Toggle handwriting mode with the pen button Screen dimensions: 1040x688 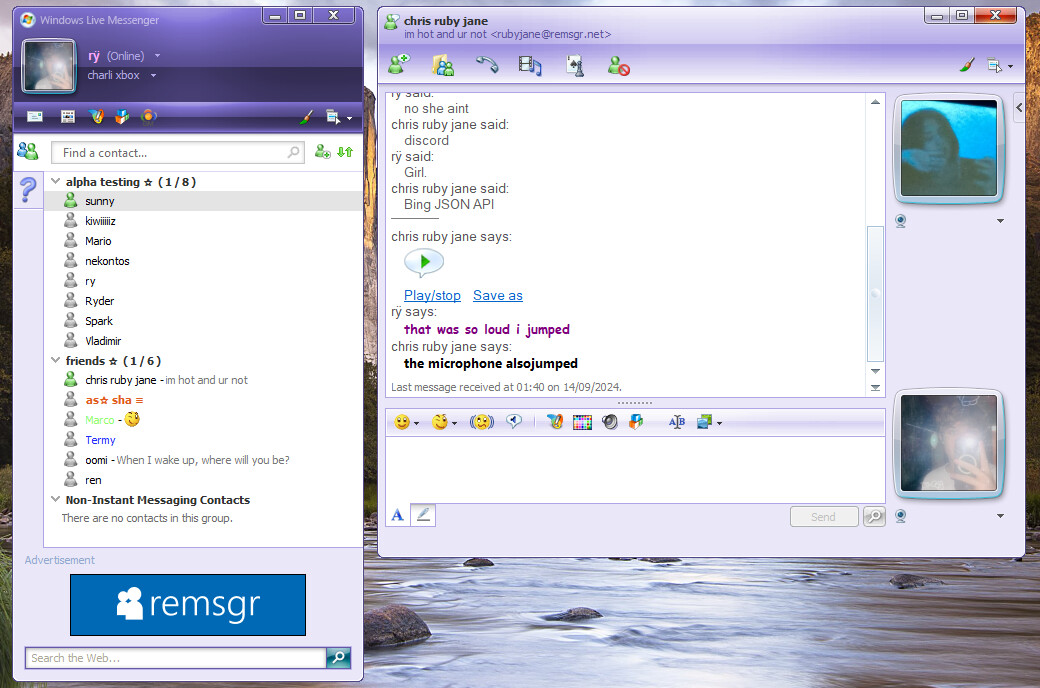423,515
